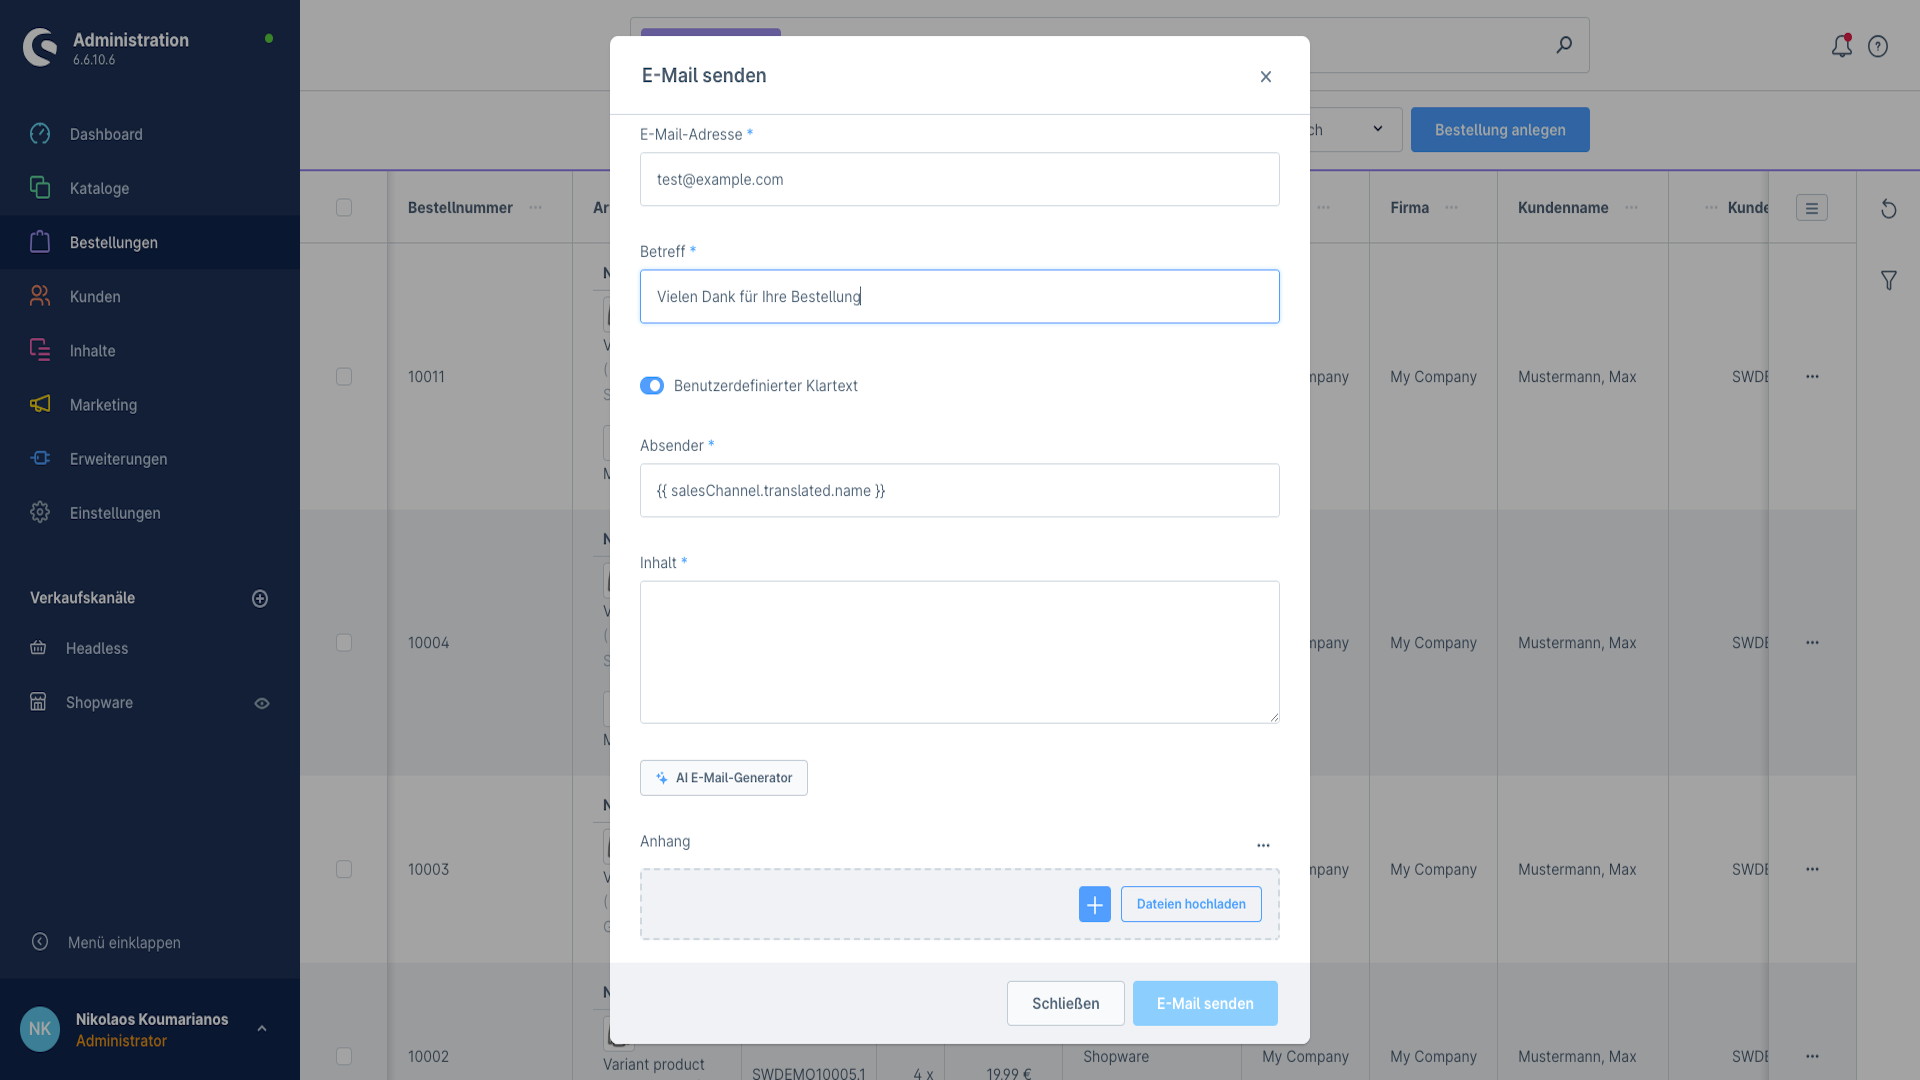Show Shopware storefront via eye icon

[x=262, y=703]
